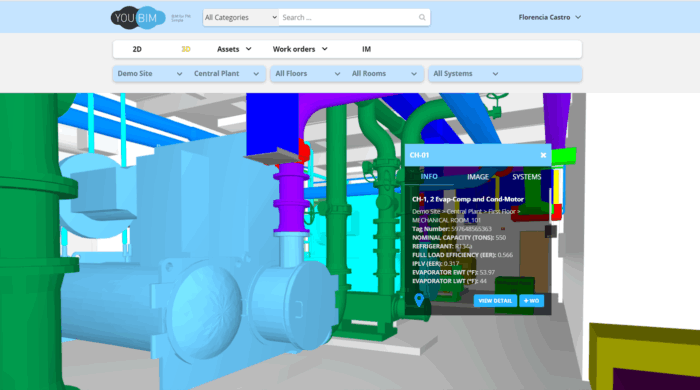Click the NOMINAL CAPACITY (TONS) line

[458, 237]
